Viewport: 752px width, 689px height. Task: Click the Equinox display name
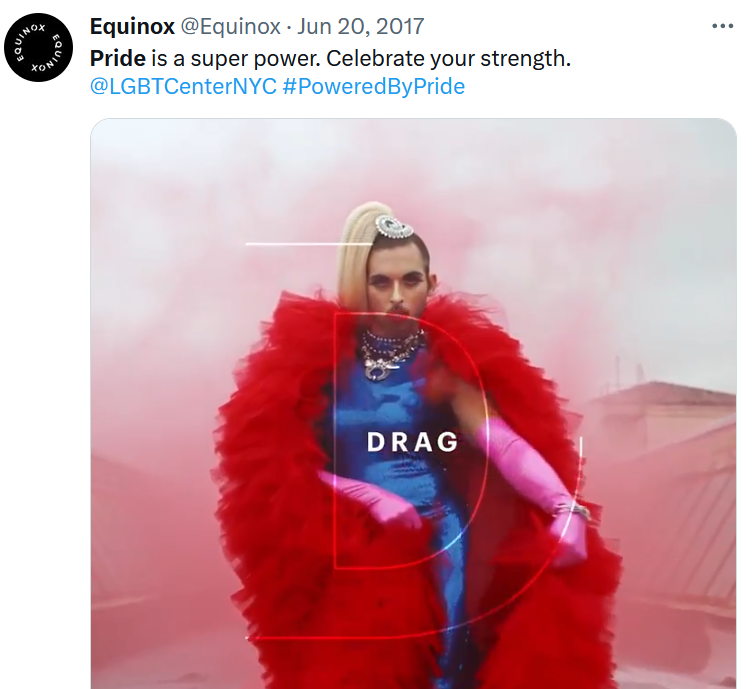pos(132,26)
